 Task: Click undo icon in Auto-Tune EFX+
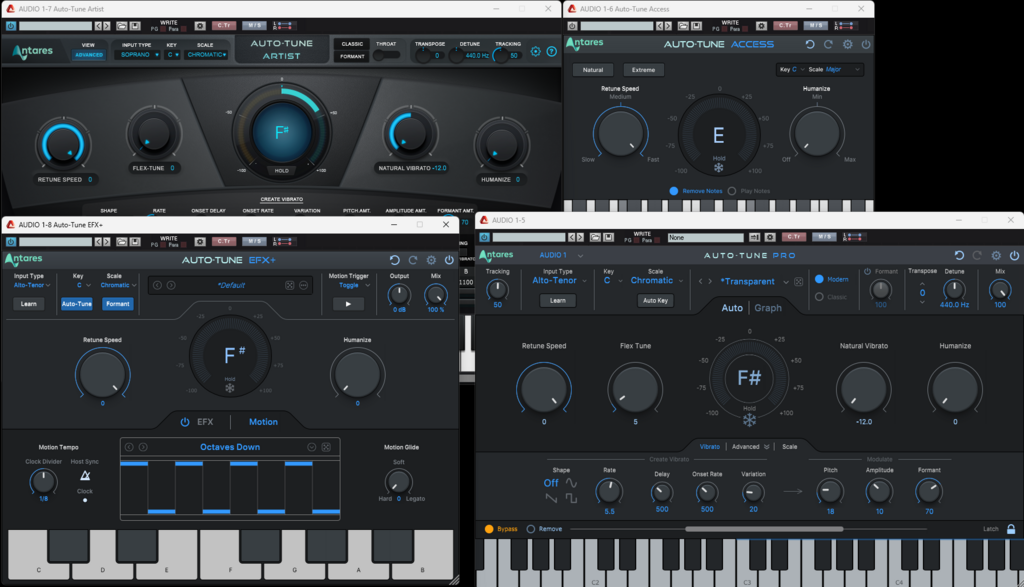(x=394, y=260)
